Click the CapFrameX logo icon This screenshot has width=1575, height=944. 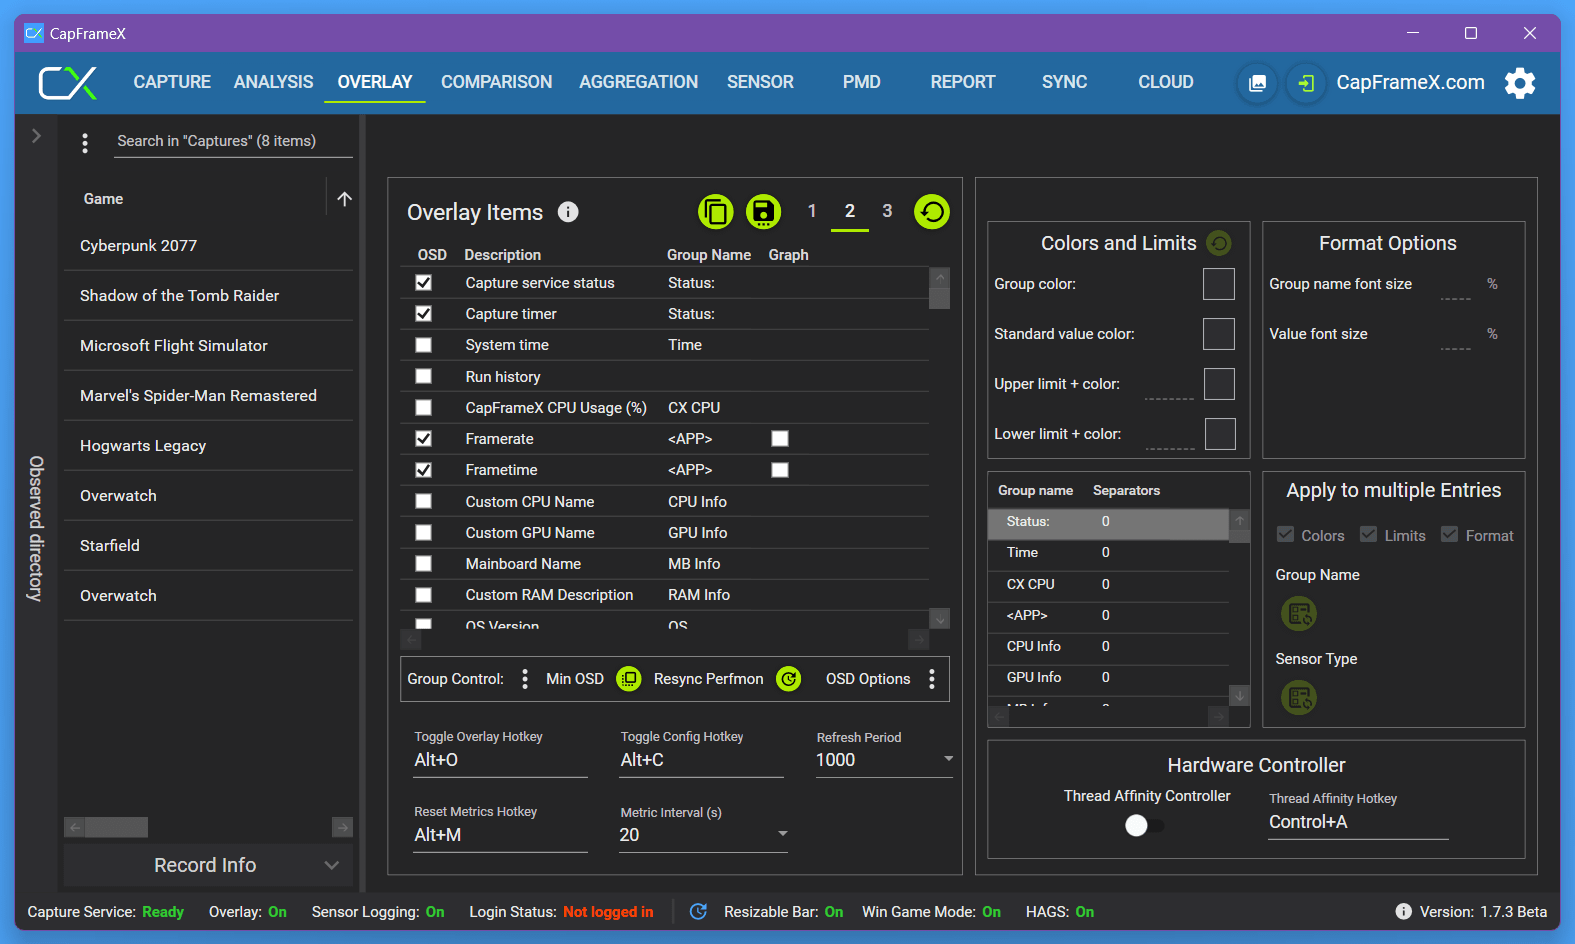68,83
